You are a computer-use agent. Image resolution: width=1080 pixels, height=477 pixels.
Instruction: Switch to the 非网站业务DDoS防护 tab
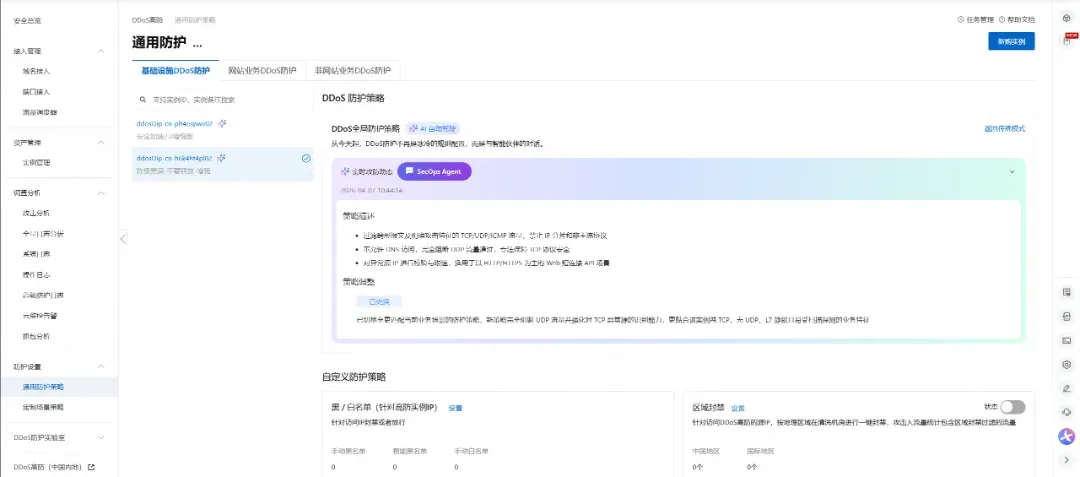pyautogui.click(x=352, y=71)
